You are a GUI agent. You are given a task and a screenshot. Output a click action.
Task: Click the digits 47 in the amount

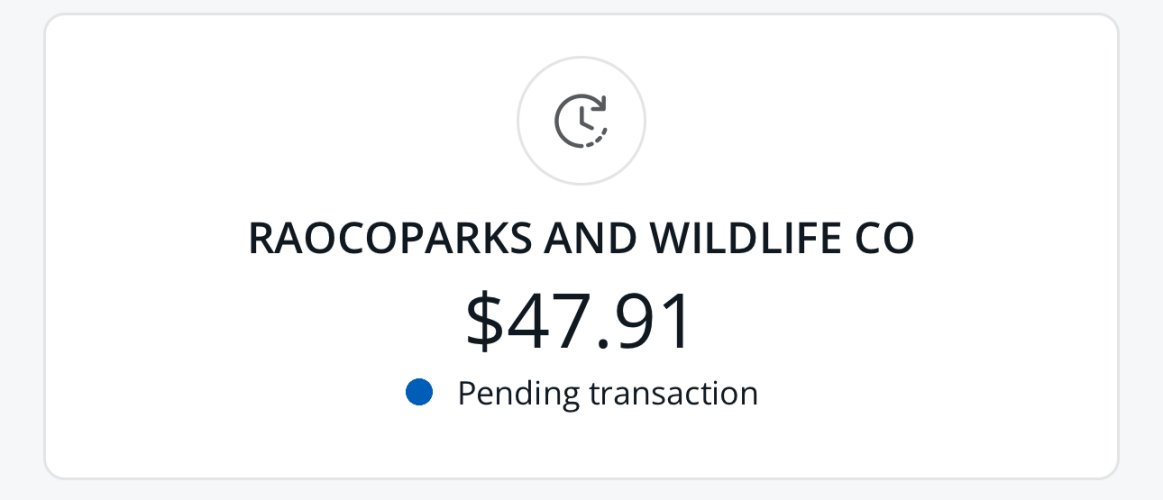point(547,322)
